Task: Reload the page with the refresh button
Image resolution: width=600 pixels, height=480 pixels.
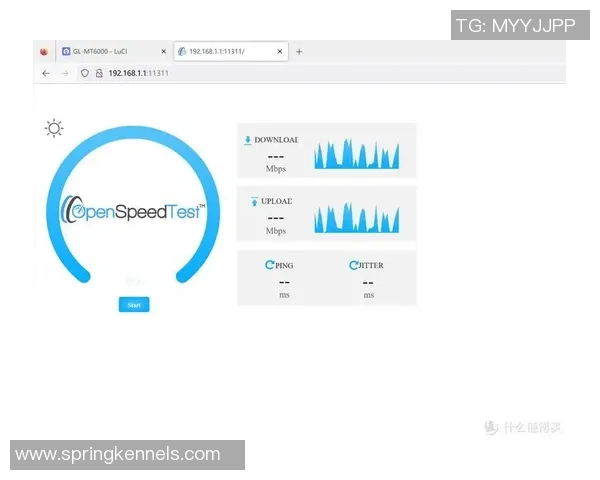Action: [x=85, y=73]
